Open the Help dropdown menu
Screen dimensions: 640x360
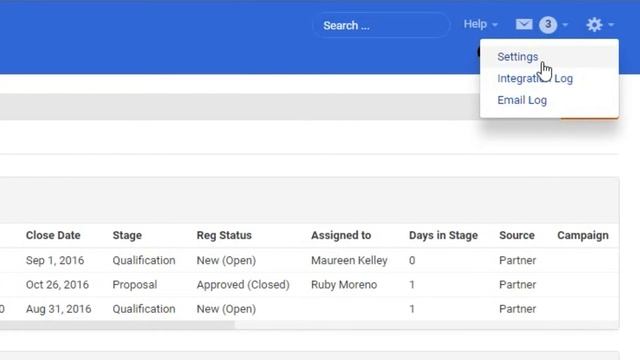[x=480, y=24]
